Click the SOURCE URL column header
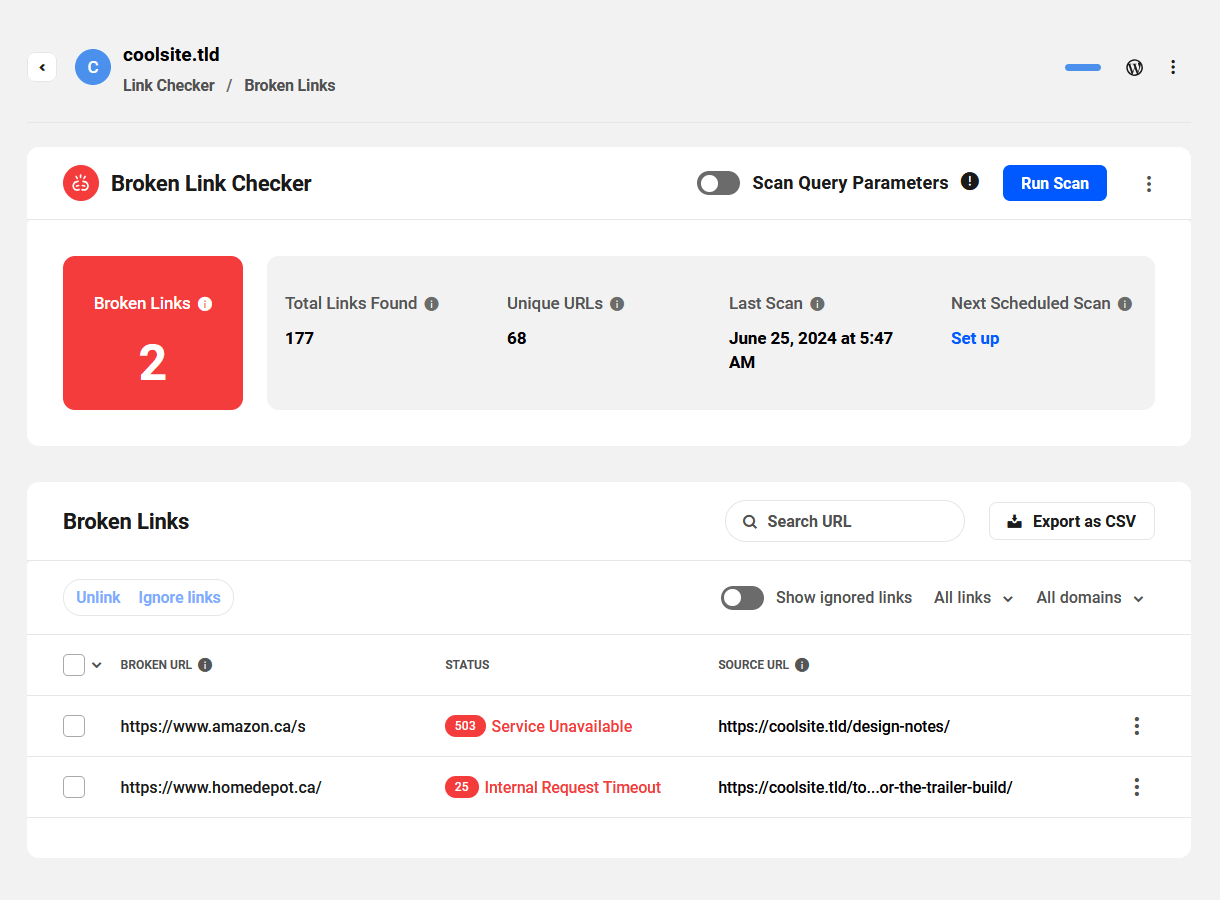The height and width of the screenshot is (900, 1220). pyautogui.click(x=753, y=665)
